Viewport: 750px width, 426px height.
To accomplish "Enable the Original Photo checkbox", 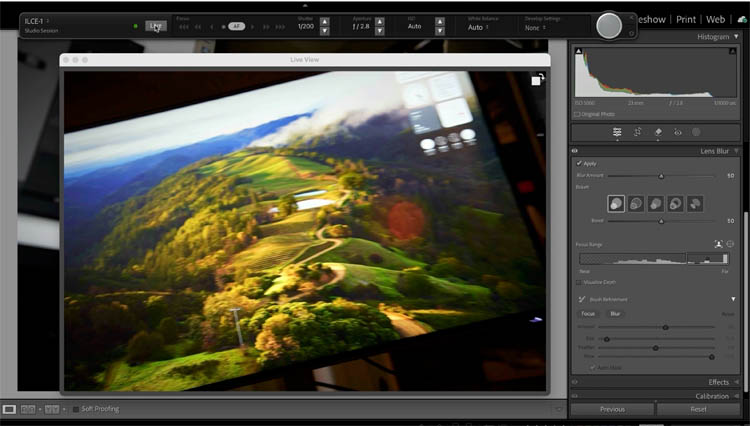I will point(577,115).
